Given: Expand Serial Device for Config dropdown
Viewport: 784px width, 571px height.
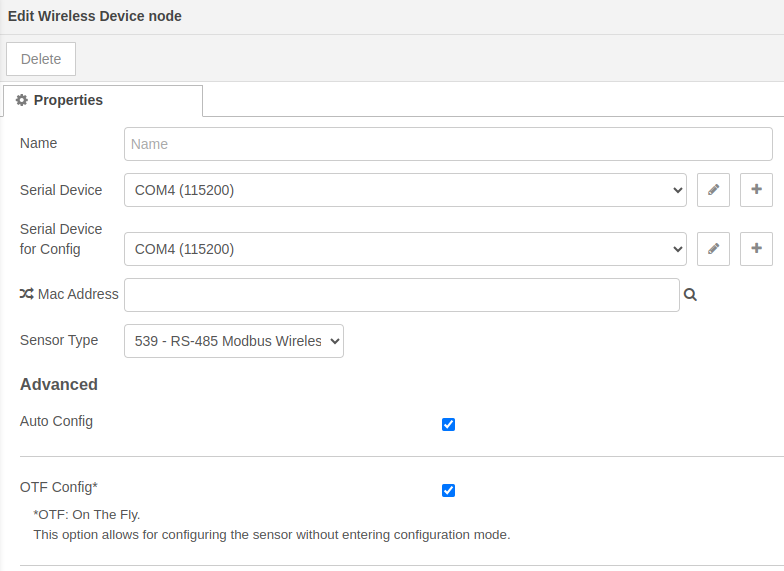Looking at the screenshot, I should point(405,249).
